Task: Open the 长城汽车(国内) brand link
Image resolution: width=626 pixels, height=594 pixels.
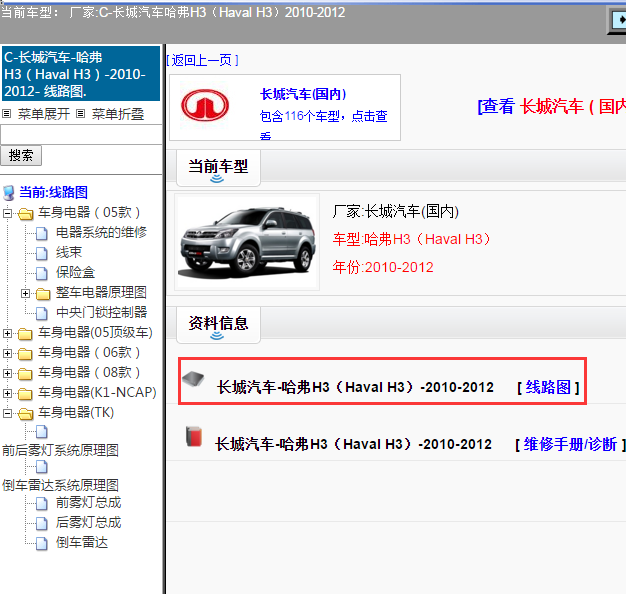Action: coord(303,94)
